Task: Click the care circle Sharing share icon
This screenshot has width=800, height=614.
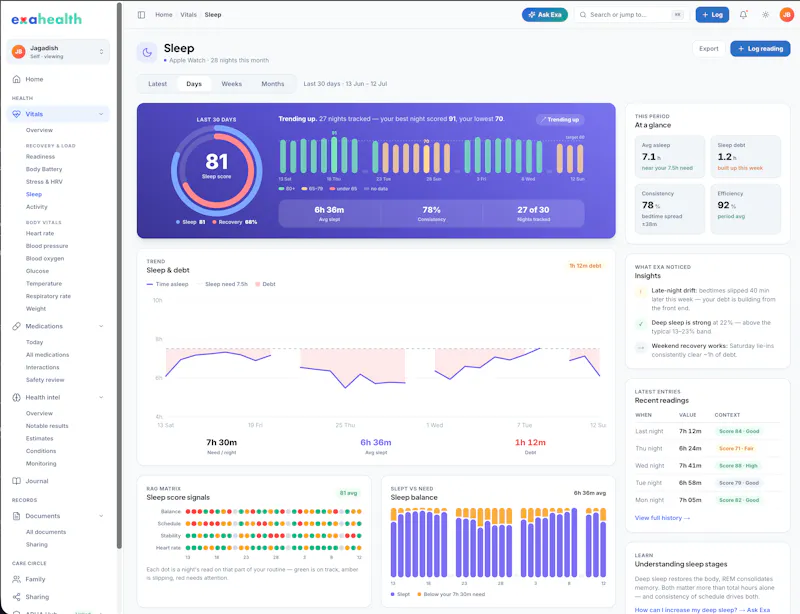Action: (16, 597)
